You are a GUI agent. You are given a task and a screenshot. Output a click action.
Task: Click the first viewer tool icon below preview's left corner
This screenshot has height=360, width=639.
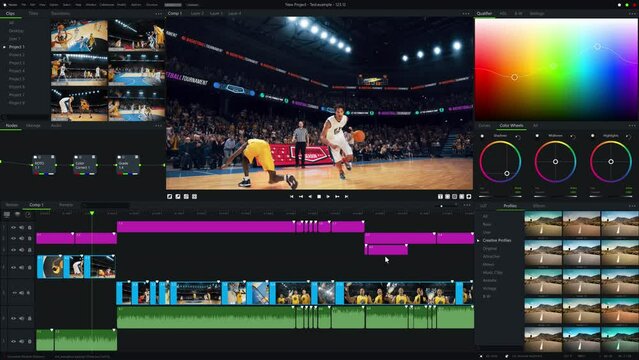pyautogui.click(x=170, y=197)
